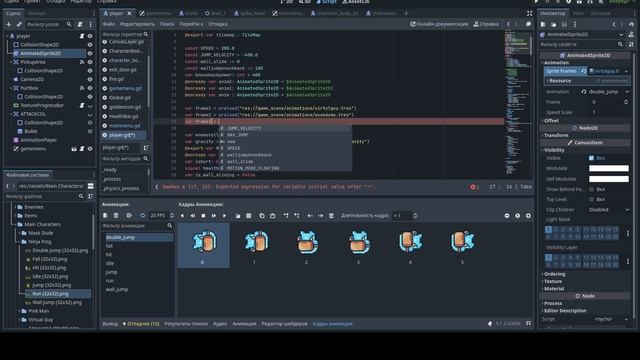Open the PickupArea node signals icon
Viewport: 640px width, 360px height.
point(82,62)
